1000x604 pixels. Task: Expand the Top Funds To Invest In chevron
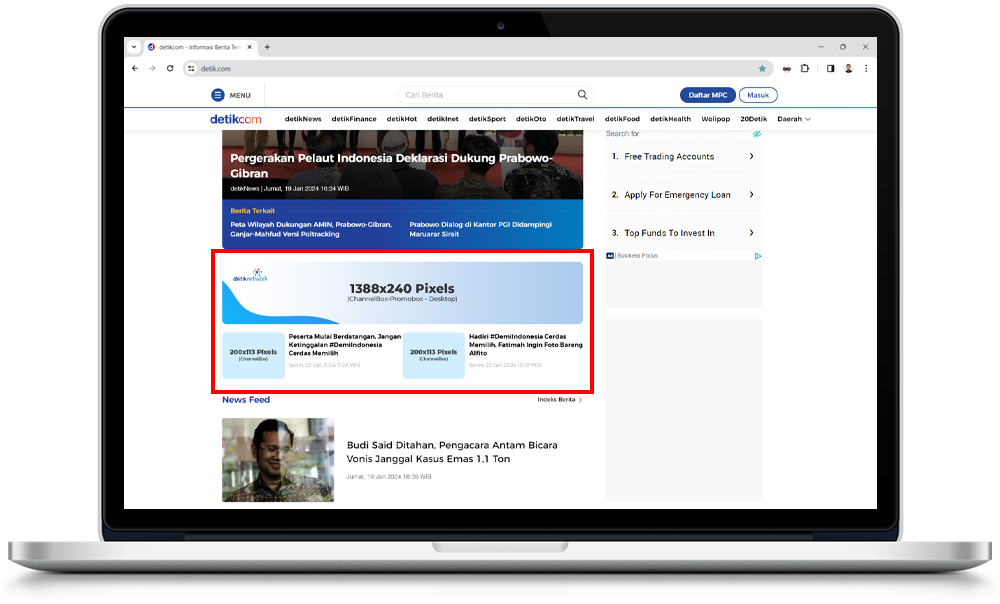(751, 233)
